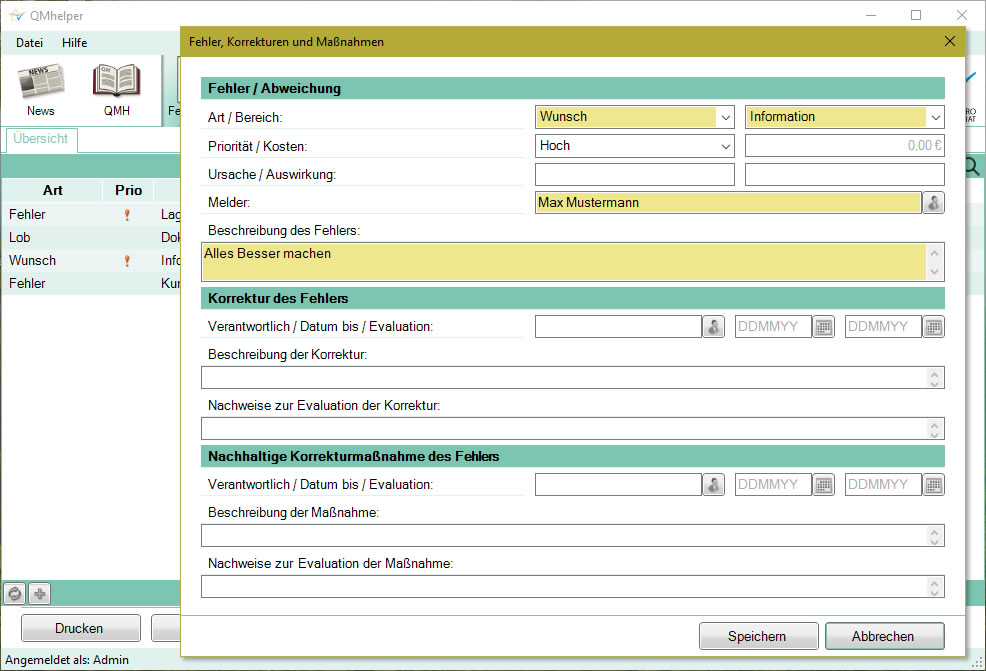Click the Melder field with Max Mustermann
This screenshot has width=986, height=671.
[x=728, y=202]
